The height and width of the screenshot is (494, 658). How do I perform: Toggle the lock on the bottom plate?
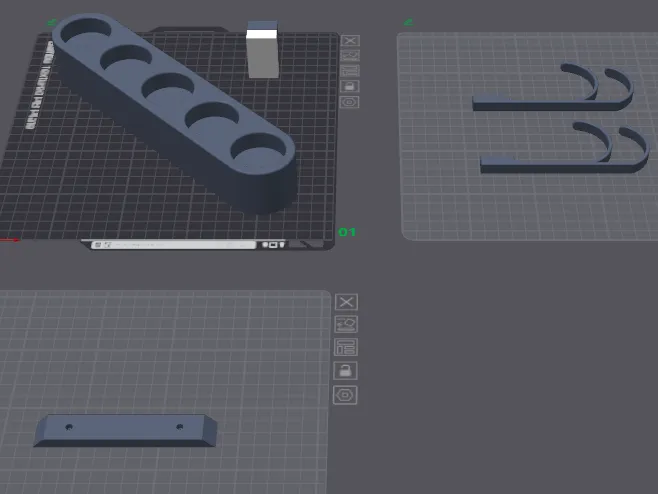(345, 371)
